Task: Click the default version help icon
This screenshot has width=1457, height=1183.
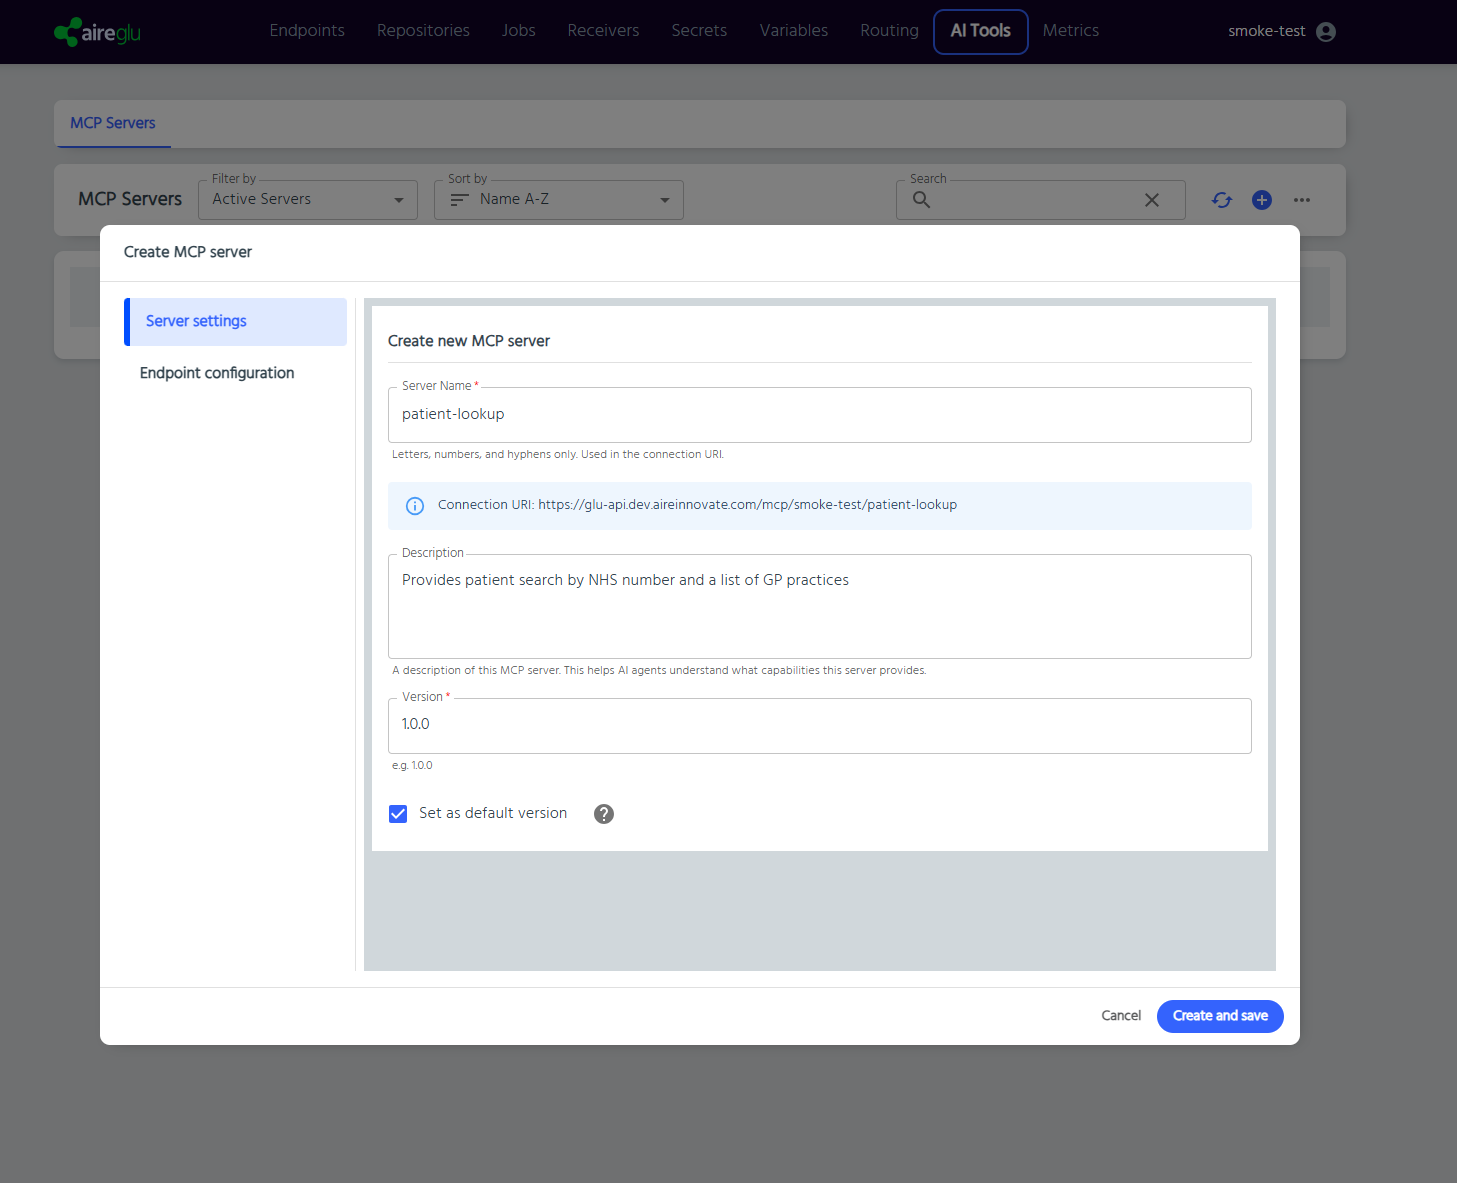Action: tap(603, 814)
